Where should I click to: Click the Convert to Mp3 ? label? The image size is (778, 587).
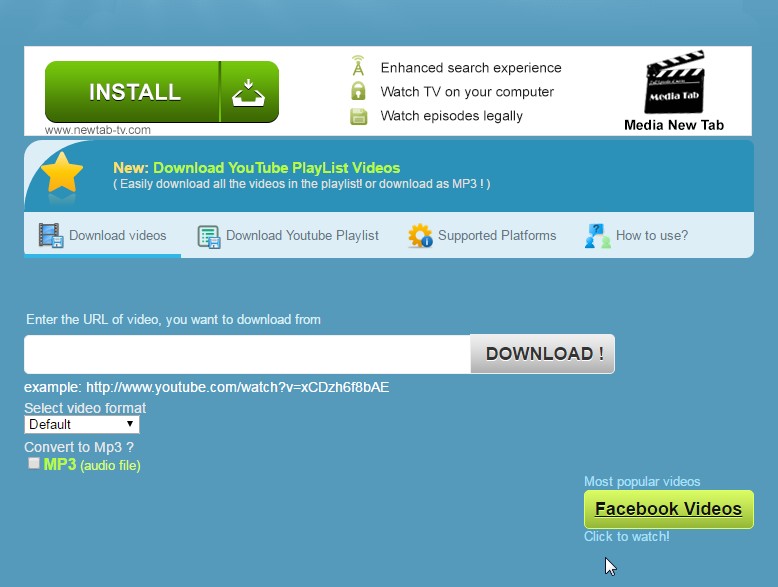click(x=79, y=447)
